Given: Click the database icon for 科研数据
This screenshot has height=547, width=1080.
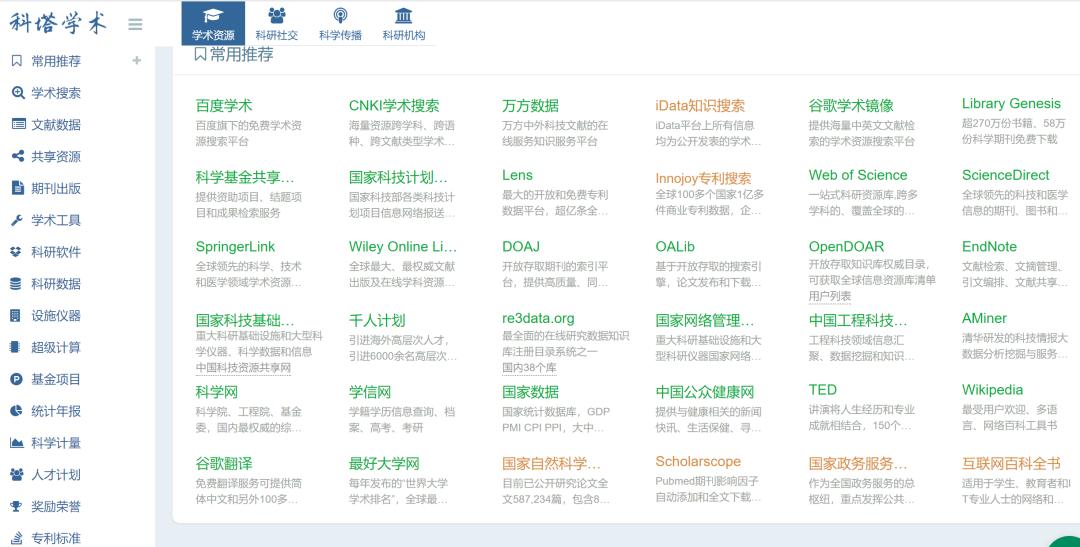Looking at the screenshot, I should (16, 284).
